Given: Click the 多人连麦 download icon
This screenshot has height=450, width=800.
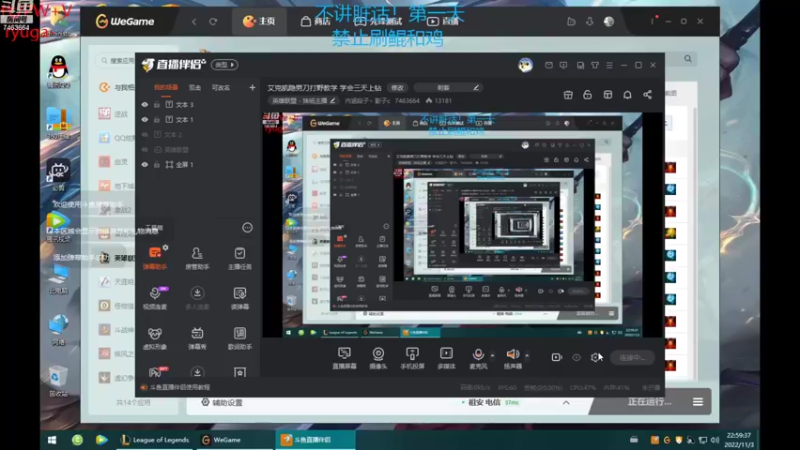Looking at the screenshot, I should click(197, 293).
